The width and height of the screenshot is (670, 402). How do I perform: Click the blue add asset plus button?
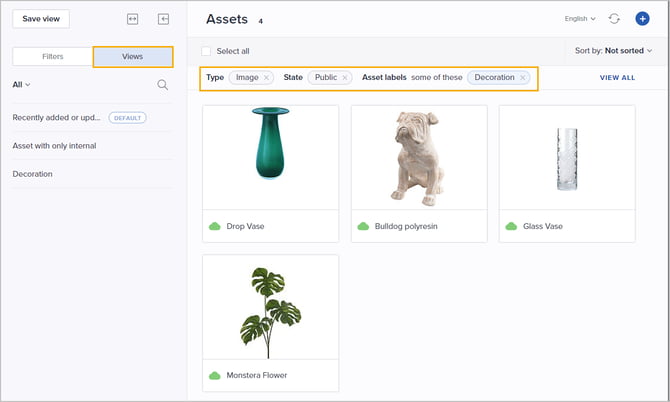[x=642, y=19]
